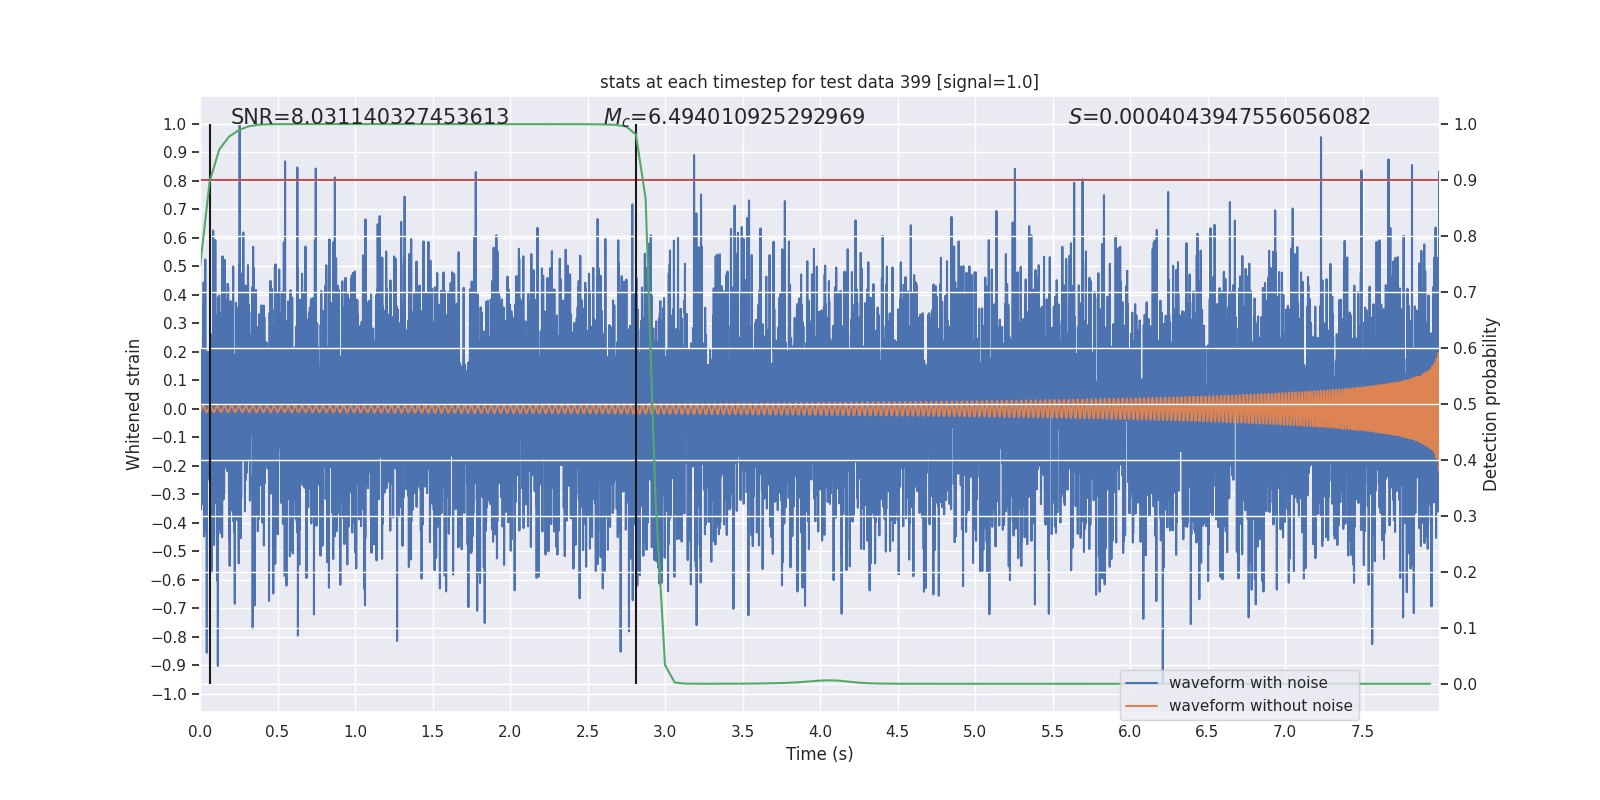
Task: Select the S=0.0004 annotation text
Action: (1219, 117)
